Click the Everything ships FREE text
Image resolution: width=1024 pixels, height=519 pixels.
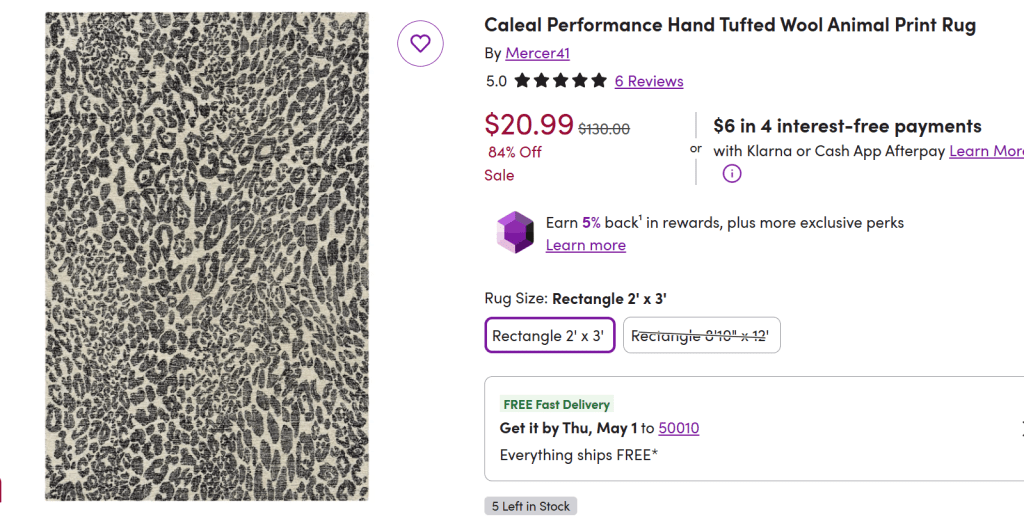579,456
